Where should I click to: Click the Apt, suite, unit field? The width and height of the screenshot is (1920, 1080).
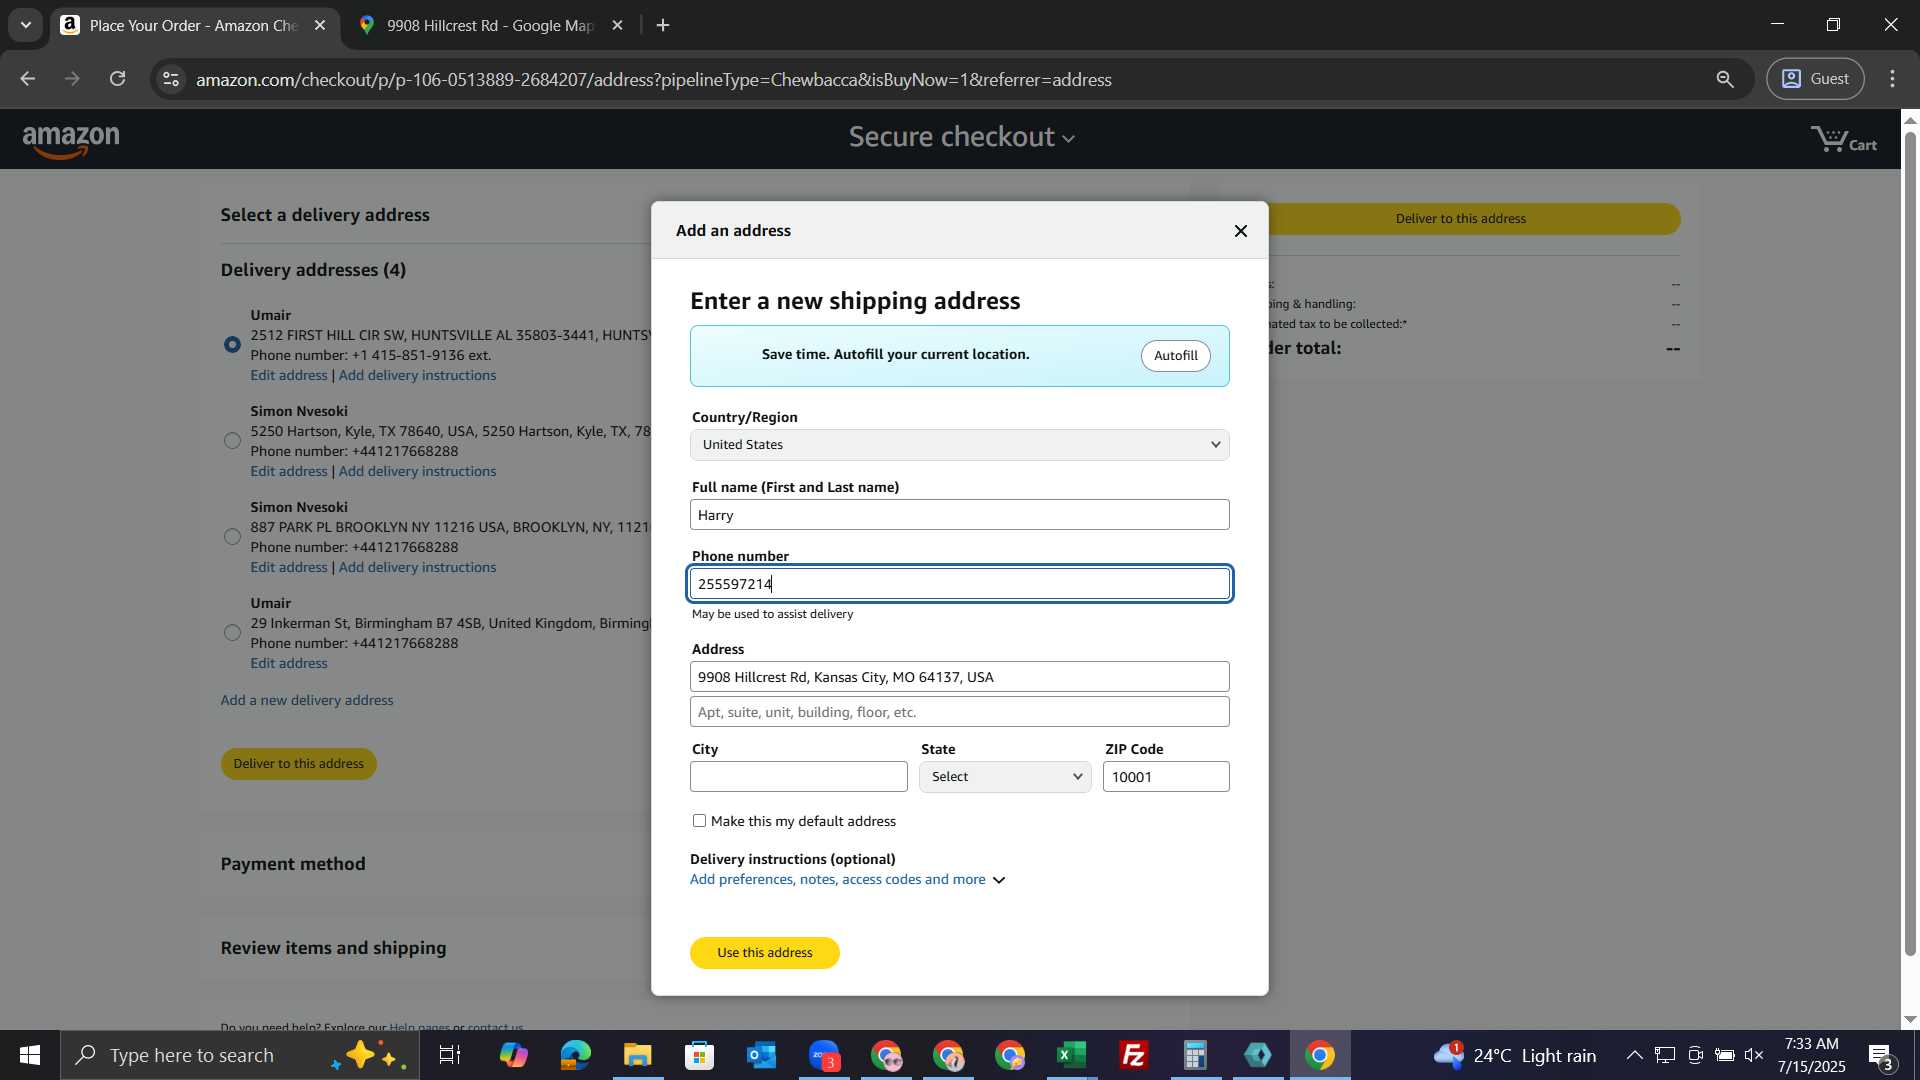[x=959, y=712]
